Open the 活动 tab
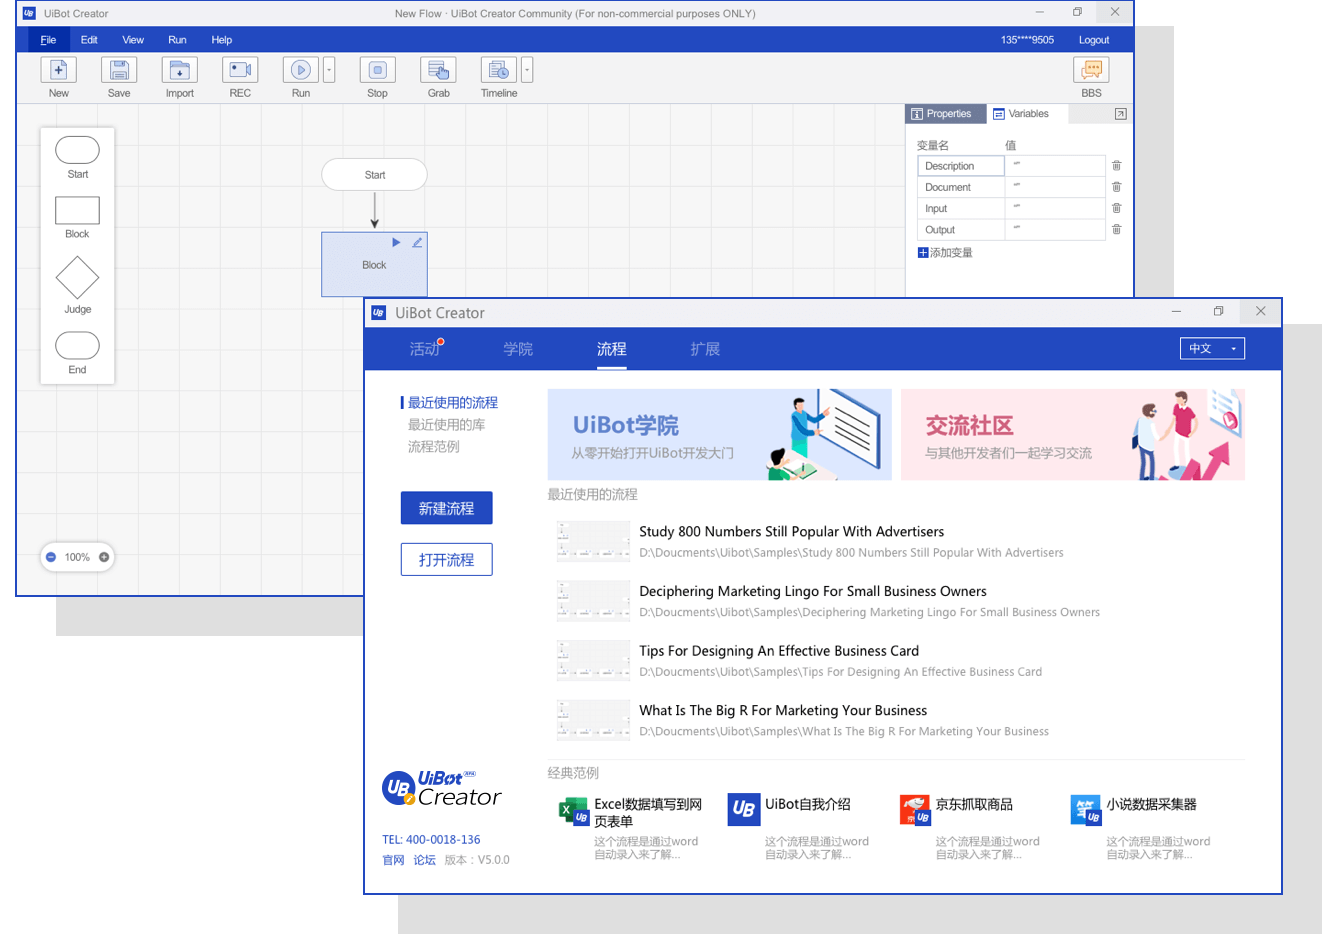Viewport: 1322px width, 936px height. pos(425,349)
